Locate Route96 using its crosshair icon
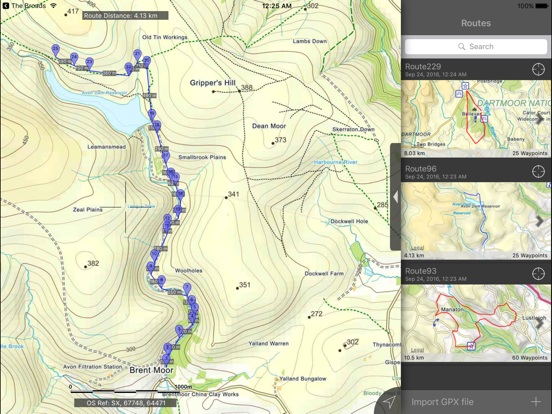 538,171
